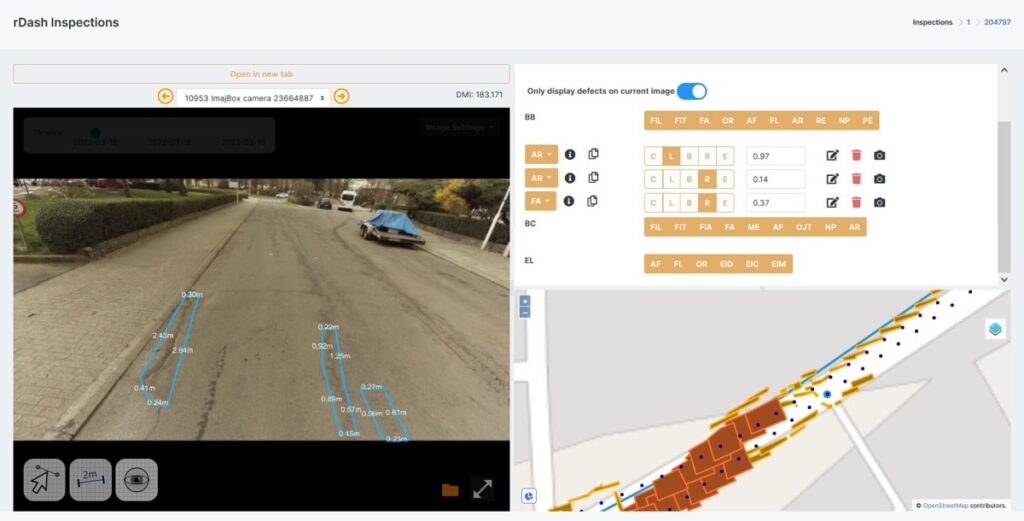Edit the defect with value 0.14

point(833,179)
